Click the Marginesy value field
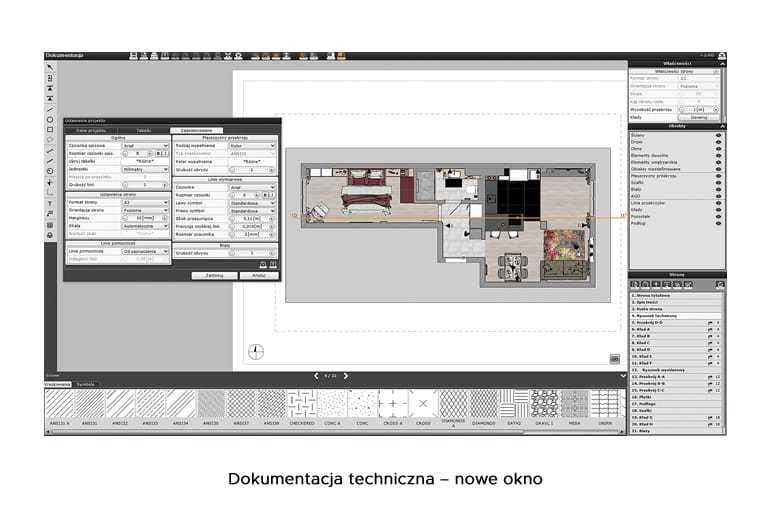Screen dimensions: 770x511 [x=145, y=218]
